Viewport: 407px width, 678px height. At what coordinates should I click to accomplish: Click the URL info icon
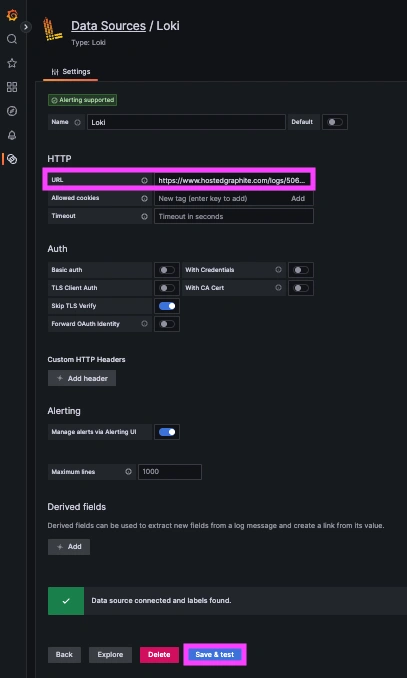click(144, 180)
